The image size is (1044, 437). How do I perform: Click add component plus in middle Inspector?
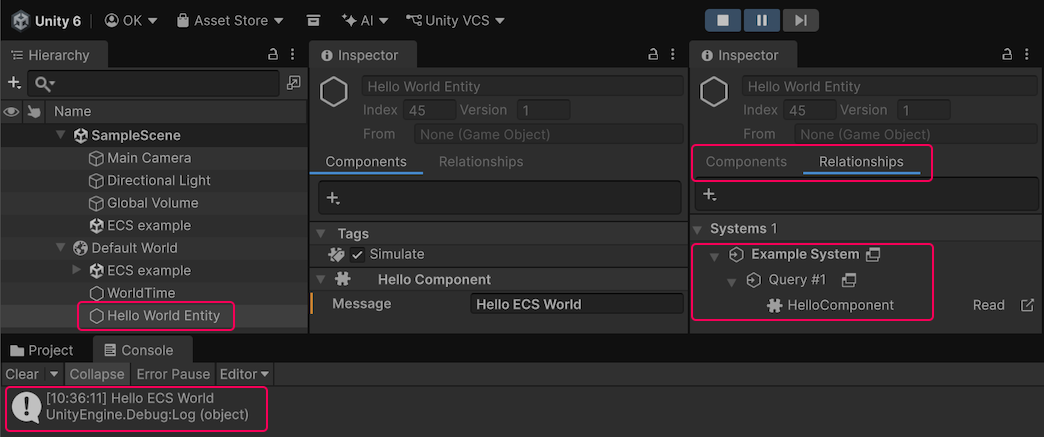click(333, 197)
